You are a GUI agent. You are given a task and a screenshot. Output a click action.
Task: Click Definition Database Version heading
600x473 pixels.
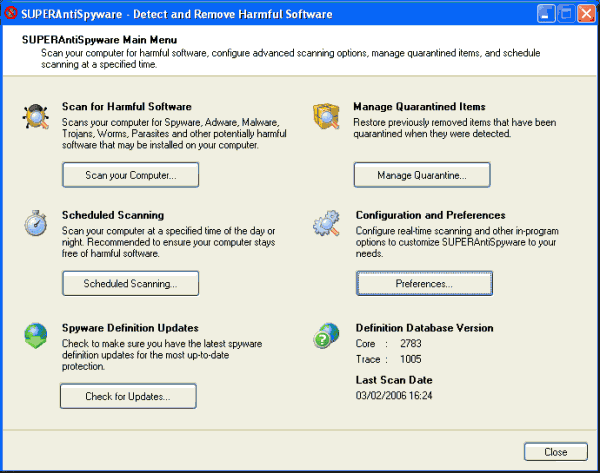pos(424,328)
